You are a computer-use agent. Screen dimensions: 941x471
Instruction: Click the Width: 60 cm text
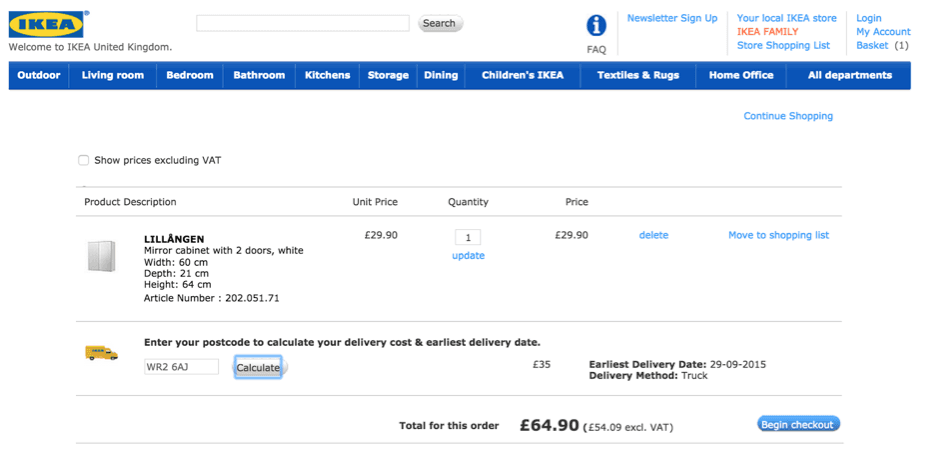(176, 262)
